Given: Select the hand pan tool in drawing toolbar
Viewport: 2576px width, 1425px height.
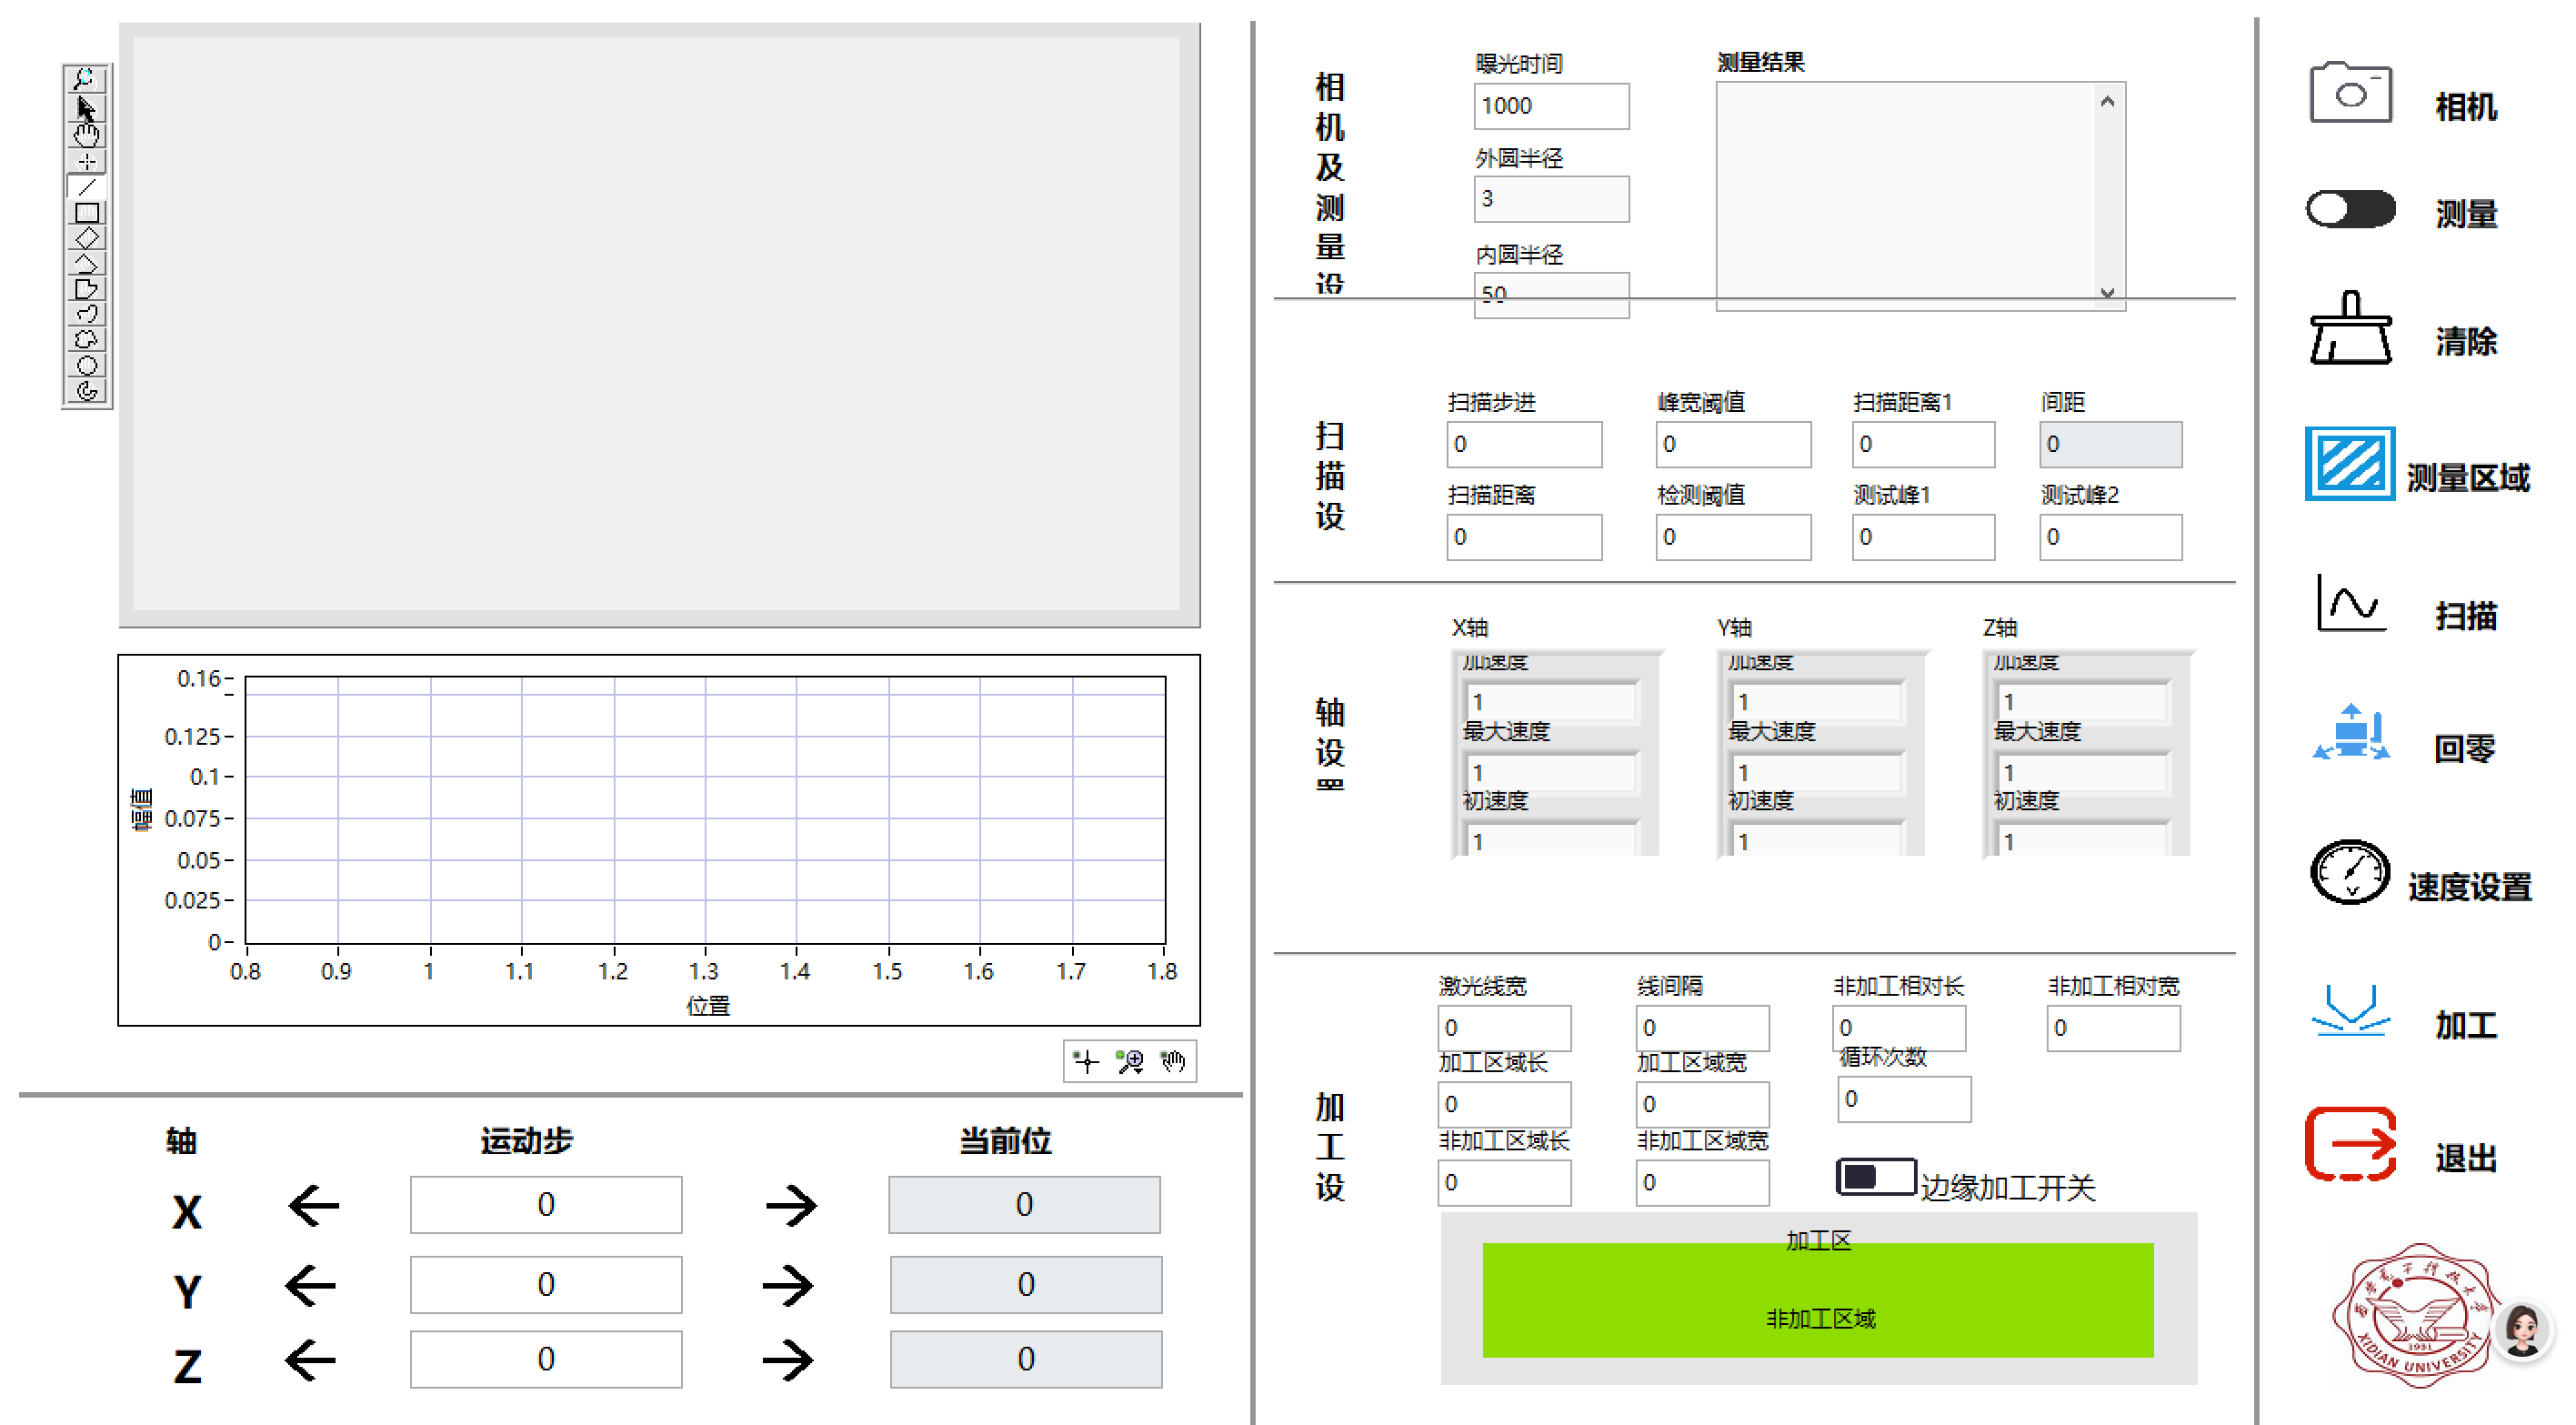Looking at the screenshot, I should (85, 133).
